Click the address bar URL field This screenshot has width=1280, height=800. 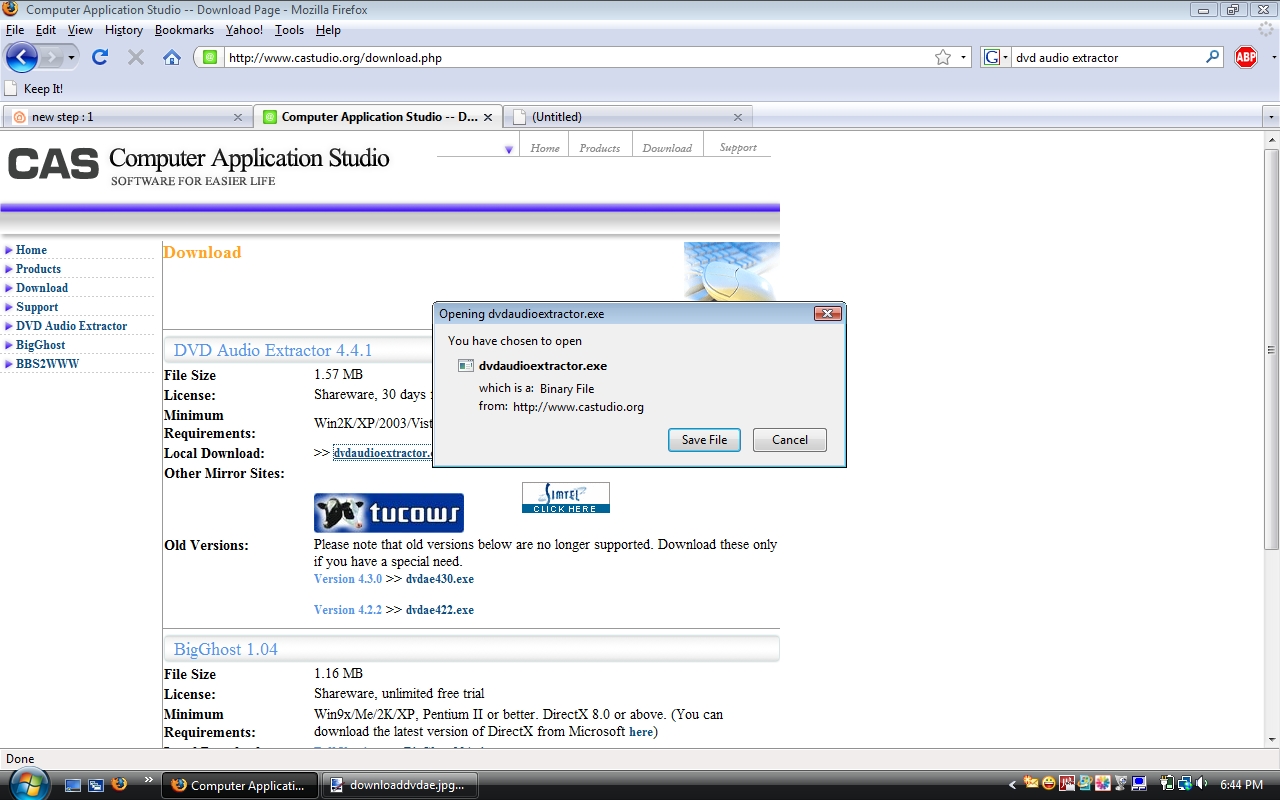tap(580, 58)
